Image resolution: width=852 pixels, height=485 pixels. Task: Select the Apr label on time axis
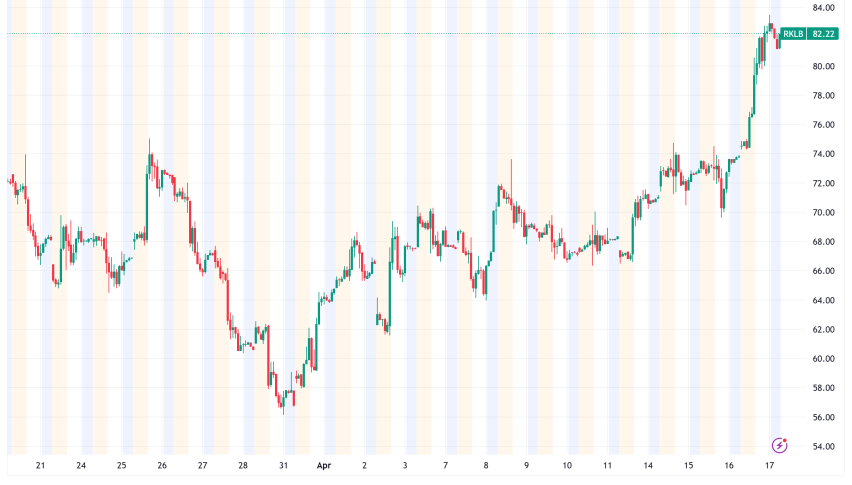click(324, 466)
